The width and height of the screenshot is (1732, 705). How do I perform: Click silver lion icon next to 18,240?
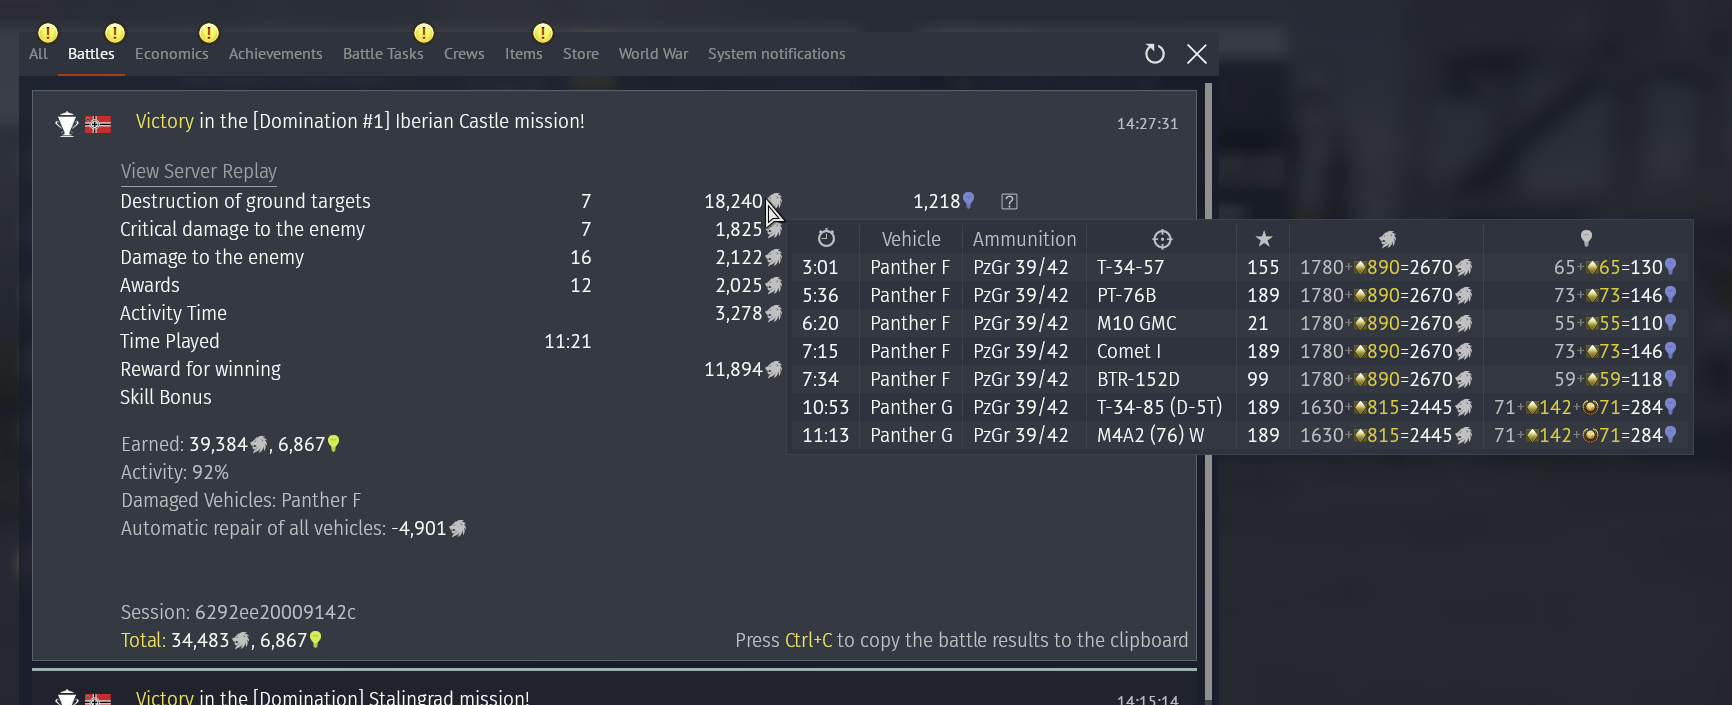click(774, 202)
